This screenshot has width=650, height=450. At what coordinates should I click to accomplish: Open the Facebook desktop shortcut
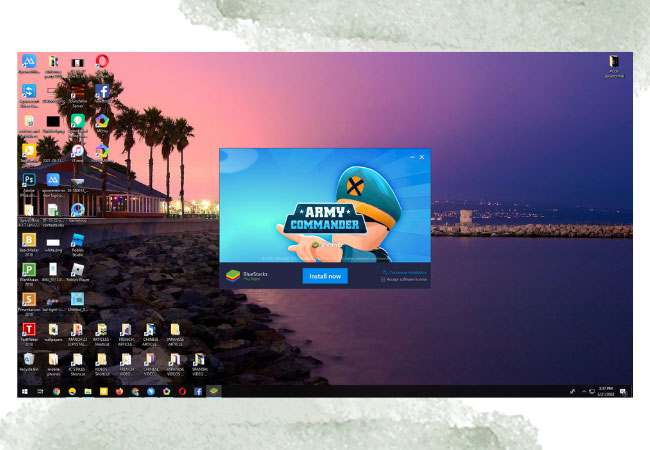[x=102, y=91]
